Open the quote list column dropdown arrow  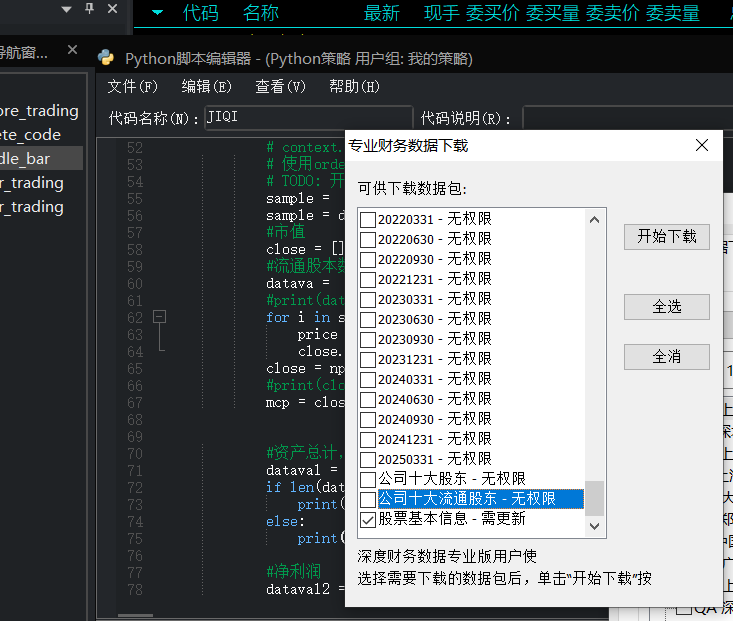[158, 13]
